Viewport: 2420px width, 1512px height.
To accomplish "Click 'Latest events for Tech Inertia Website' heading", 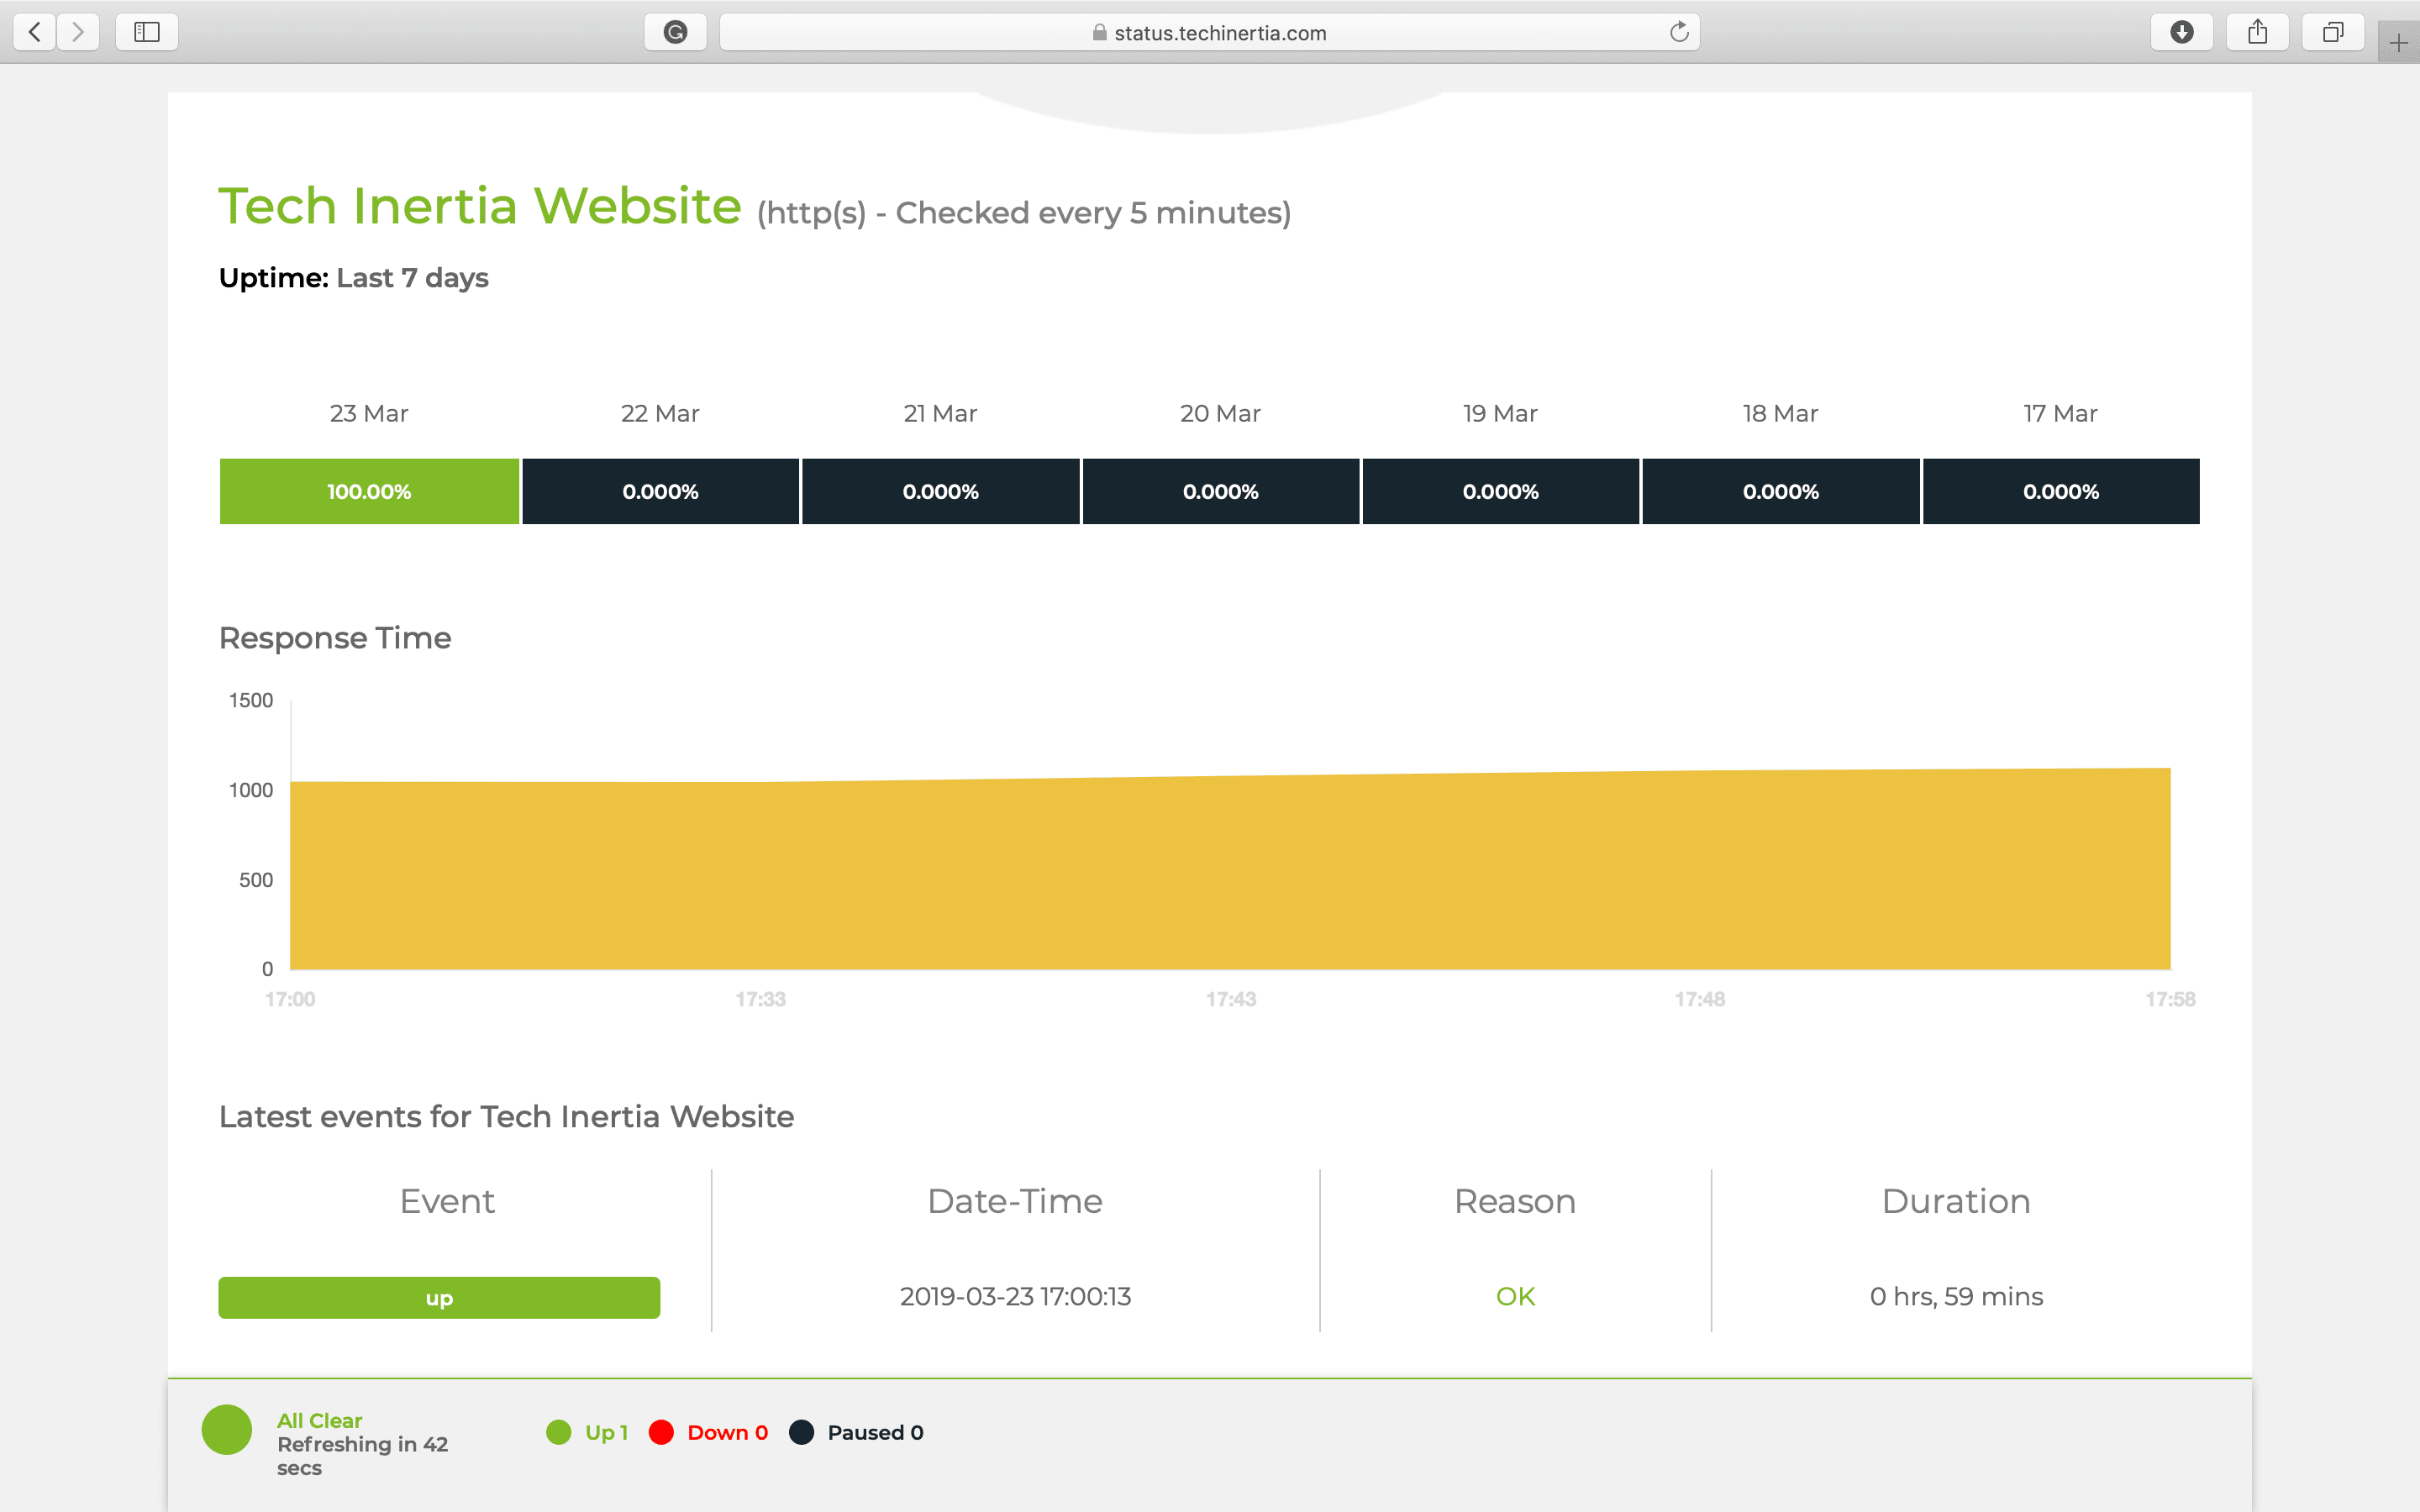I will [506, 1117].
